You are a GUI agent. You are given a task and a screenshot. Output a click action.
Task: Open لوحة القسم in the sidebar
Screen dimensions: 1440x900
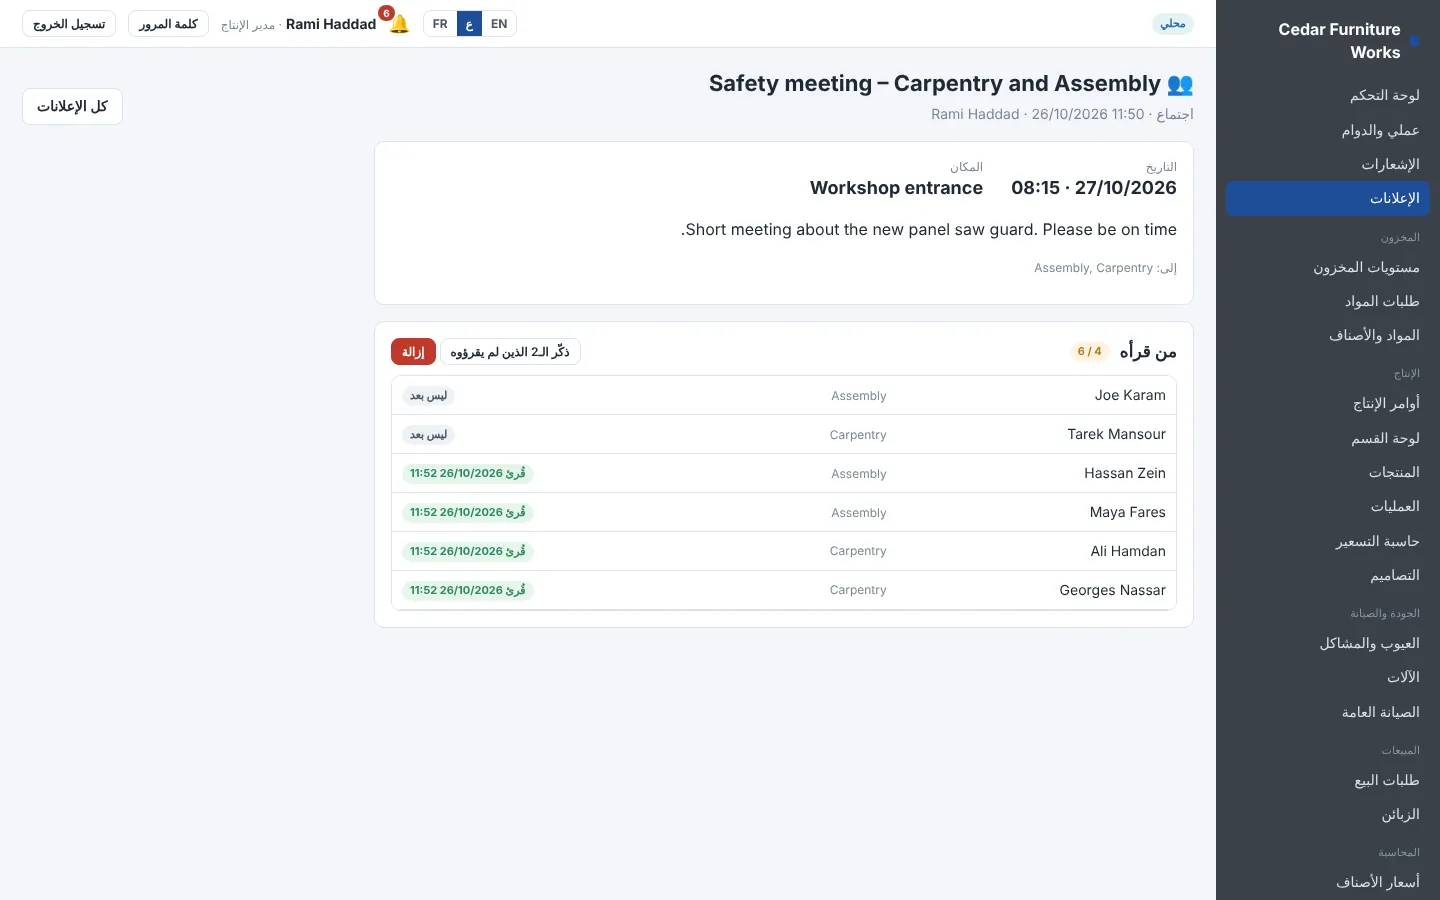[1327, 438]
